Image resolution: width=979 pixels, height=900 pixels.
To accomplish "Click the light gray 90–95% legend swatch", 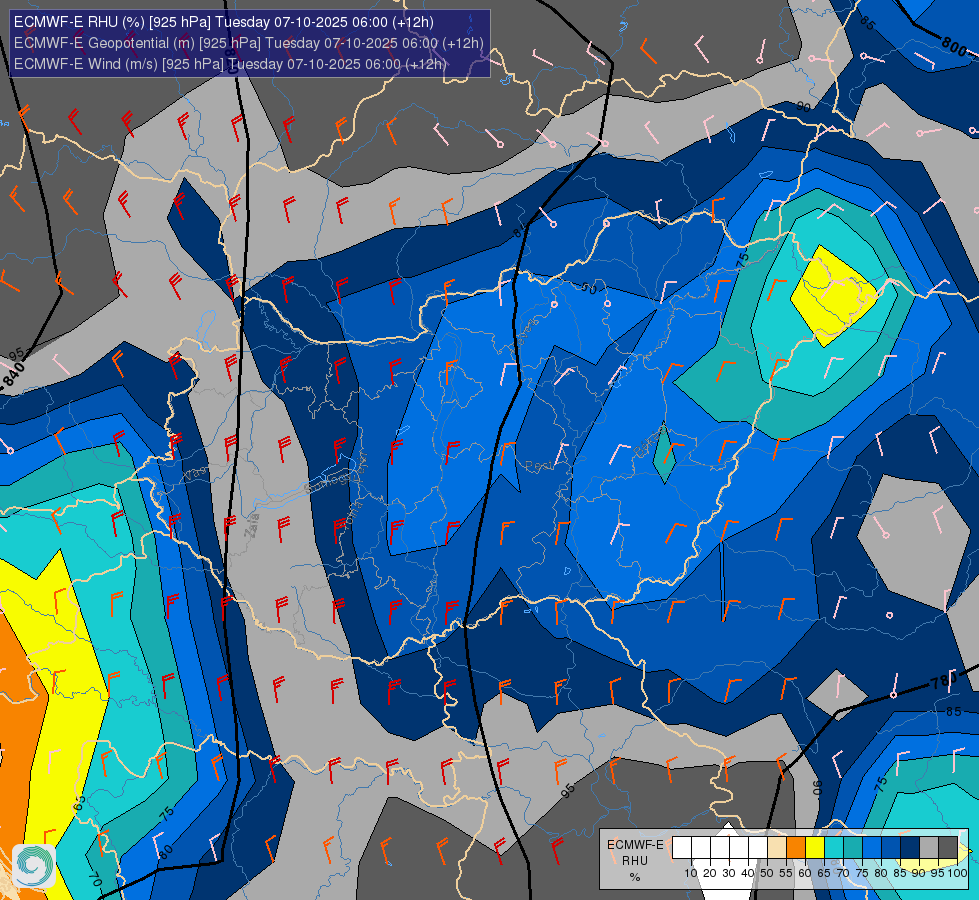I will [929, 848].
